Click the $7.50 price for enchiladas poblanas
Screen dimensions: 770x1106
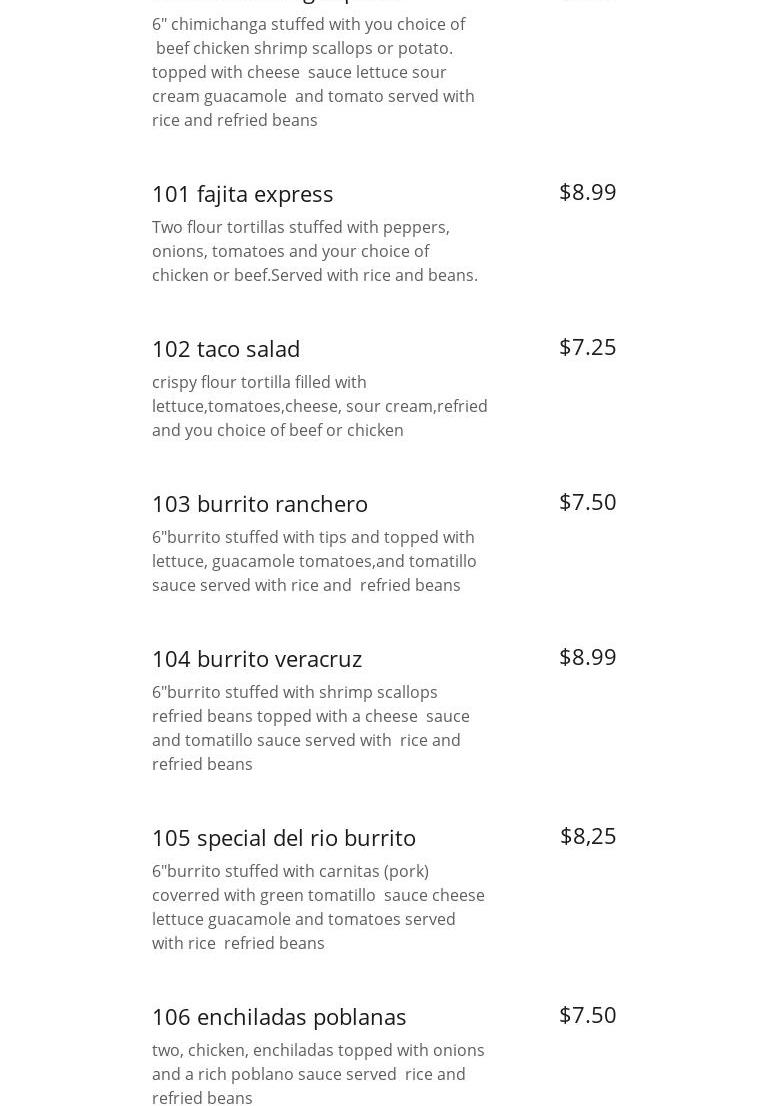tap(587, 1015)
